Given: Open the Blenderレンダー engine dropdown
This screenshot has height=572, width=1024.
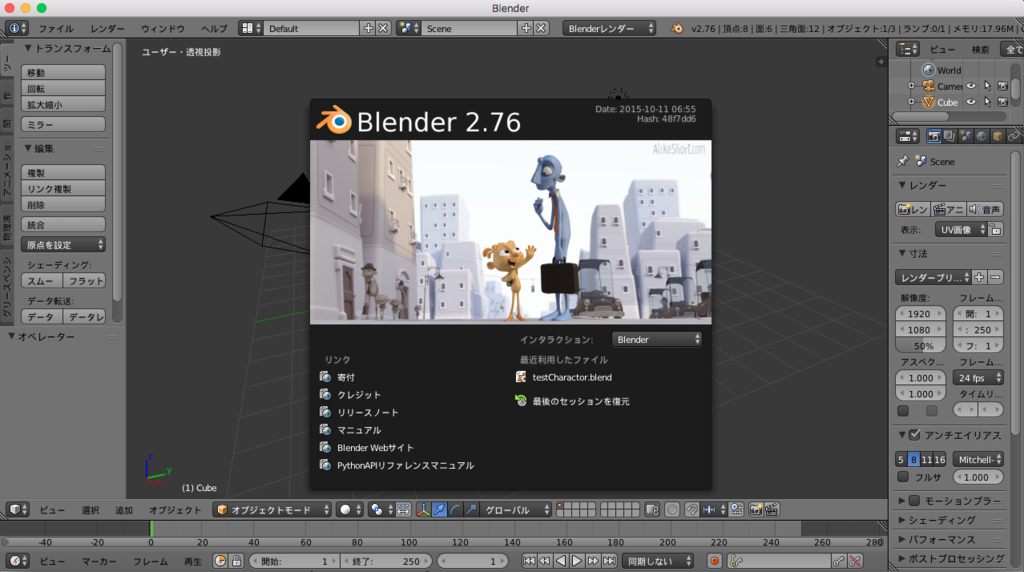Looking at the screenshot, I should coord(609,28).
